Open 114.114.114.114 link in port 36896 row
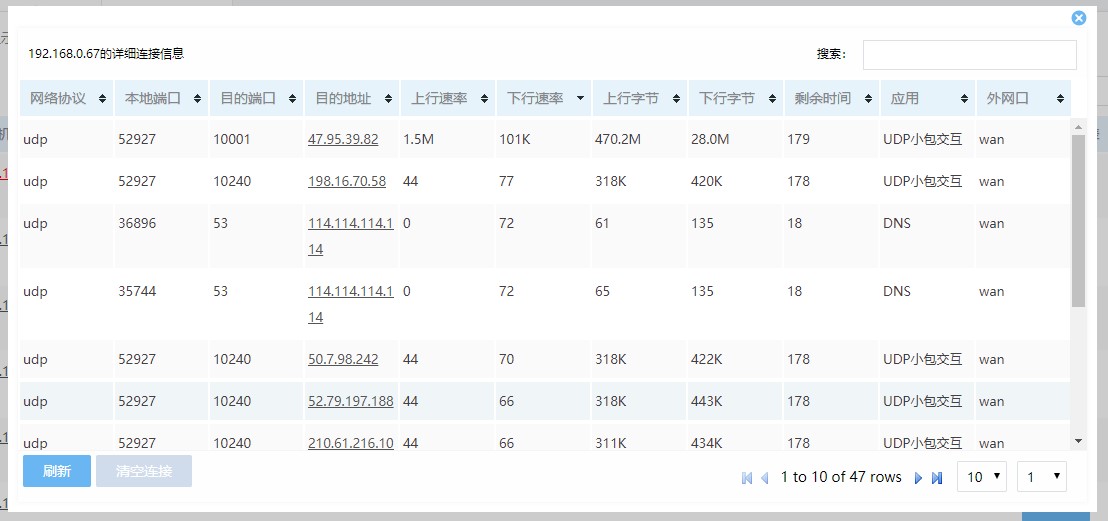 350,236
